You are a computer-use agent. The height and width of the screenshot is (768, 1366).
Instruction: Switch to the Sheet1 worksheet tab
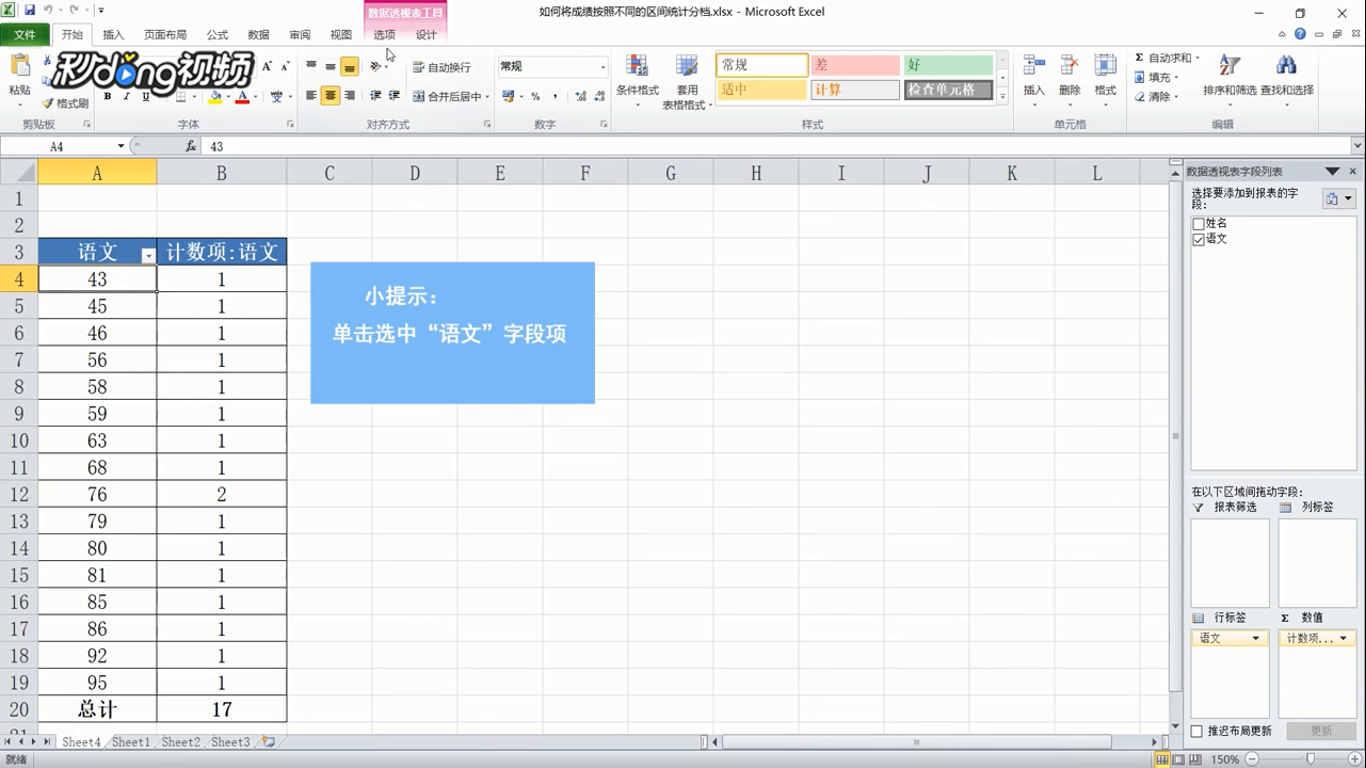pos(131,742)
